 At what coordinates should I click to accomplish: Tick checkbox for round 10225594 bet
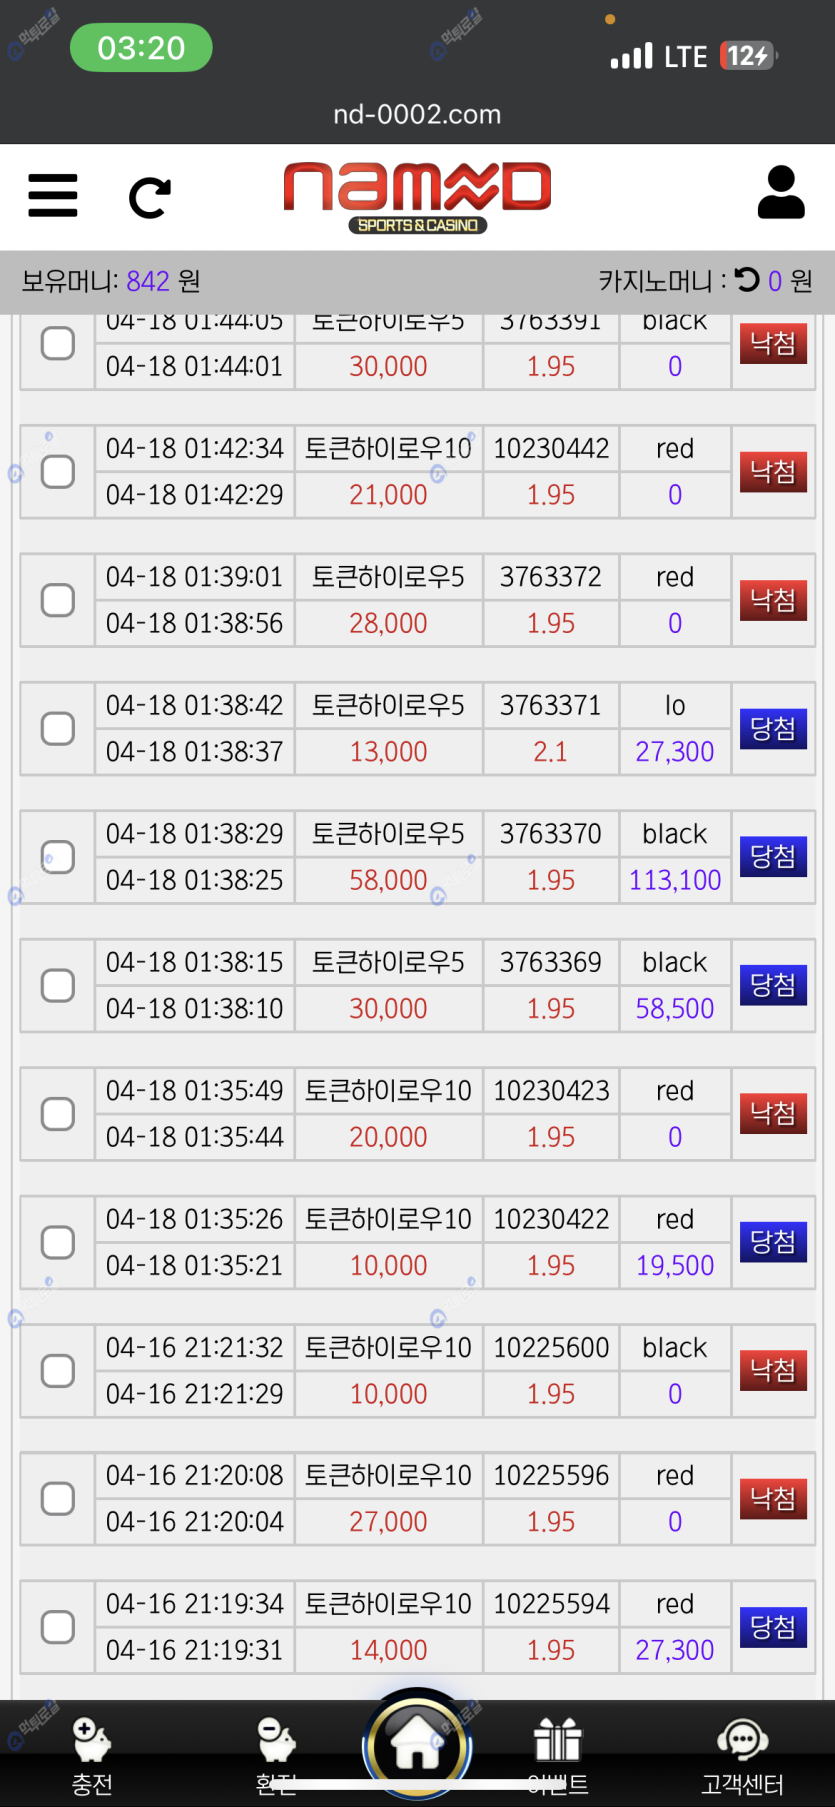[58, 1627]
